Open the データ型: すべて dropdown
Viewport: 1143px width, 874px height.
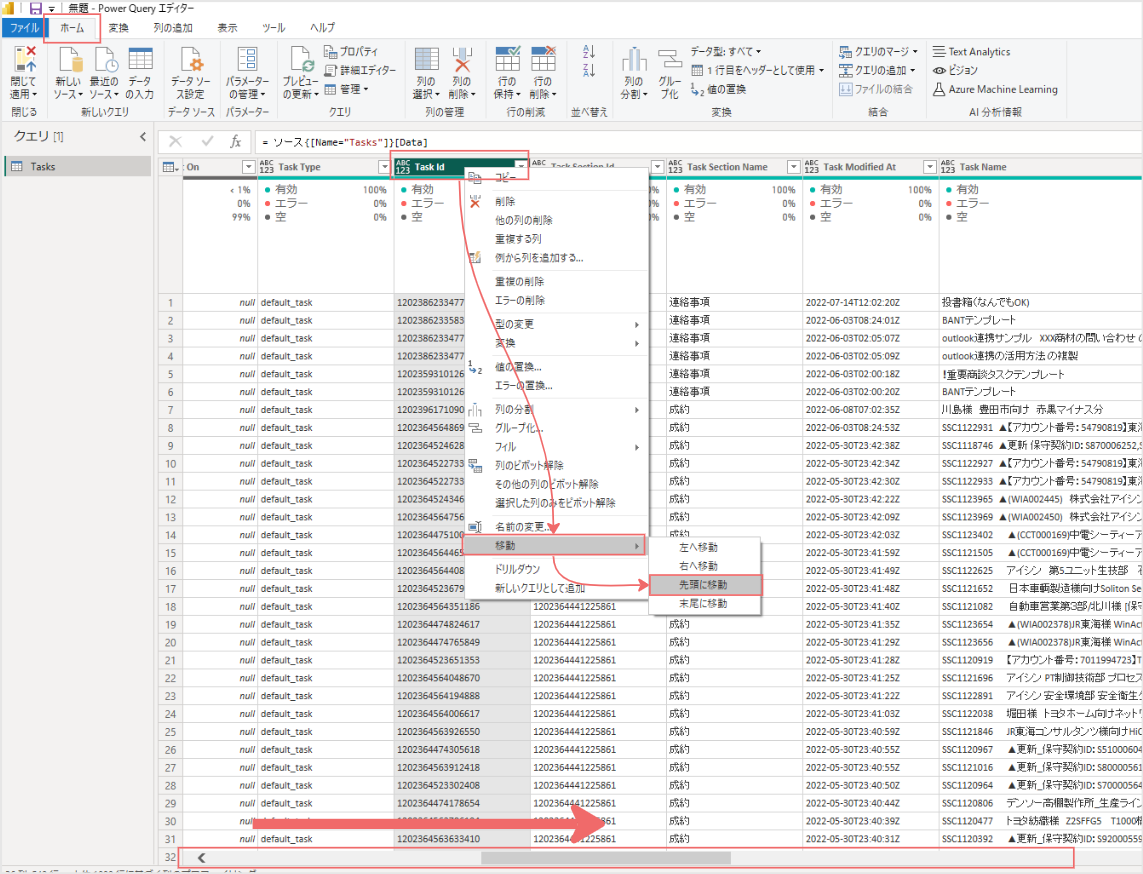(x=725, y=52)
